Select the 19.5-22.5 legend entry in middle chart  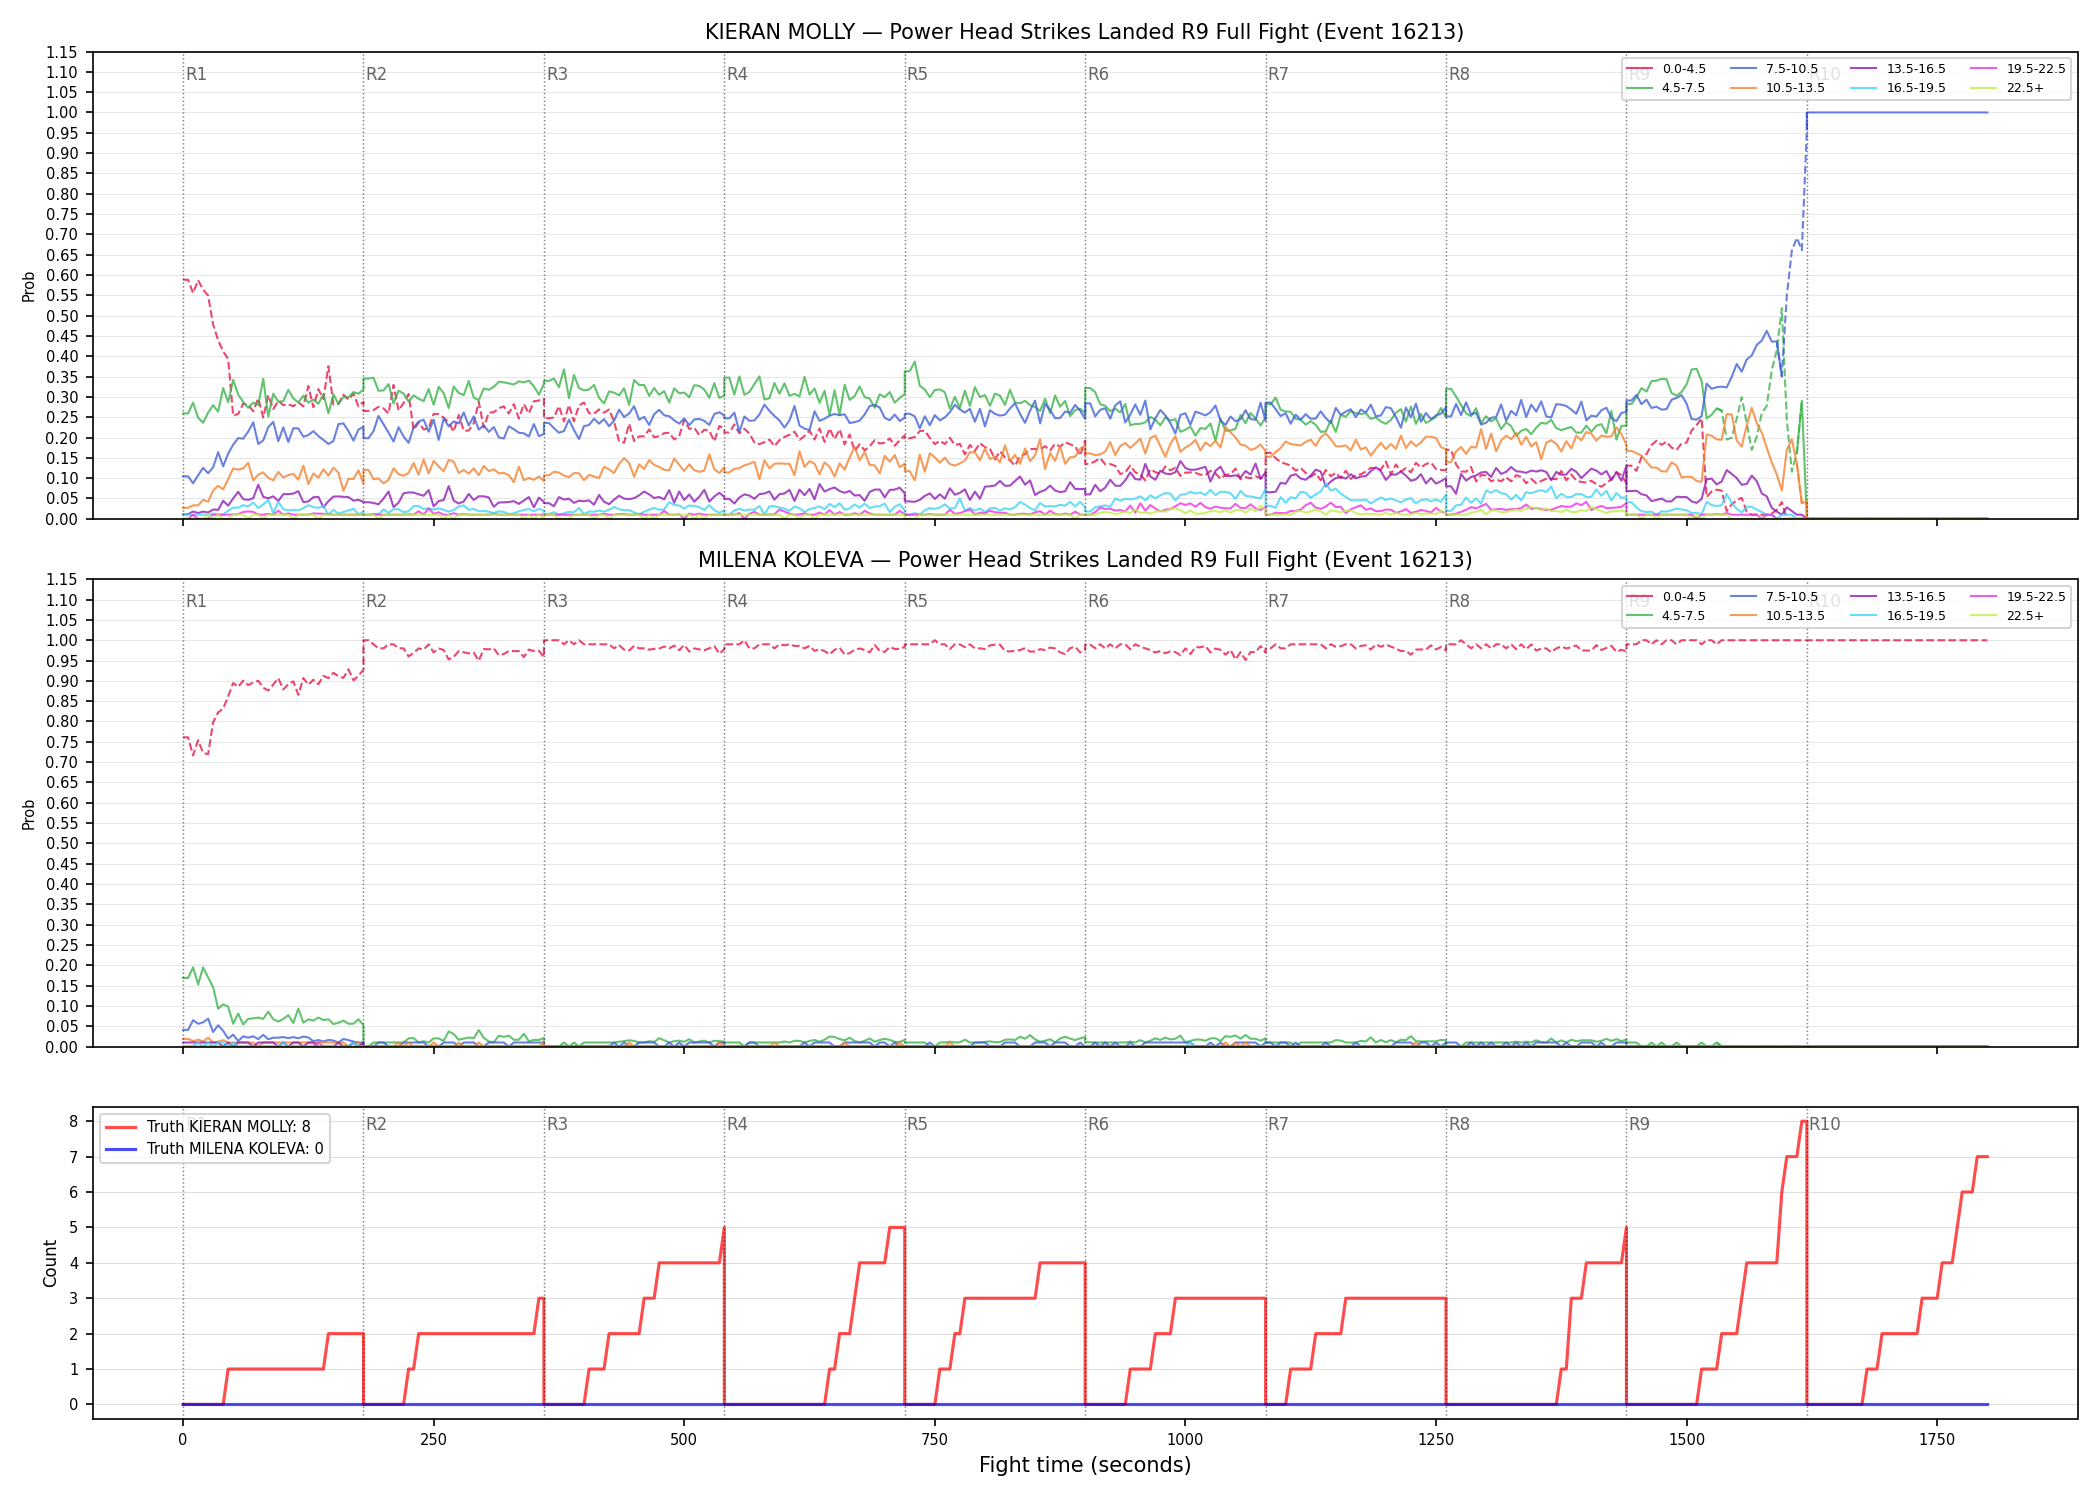pyautogui.click(x=2018, y=597)
